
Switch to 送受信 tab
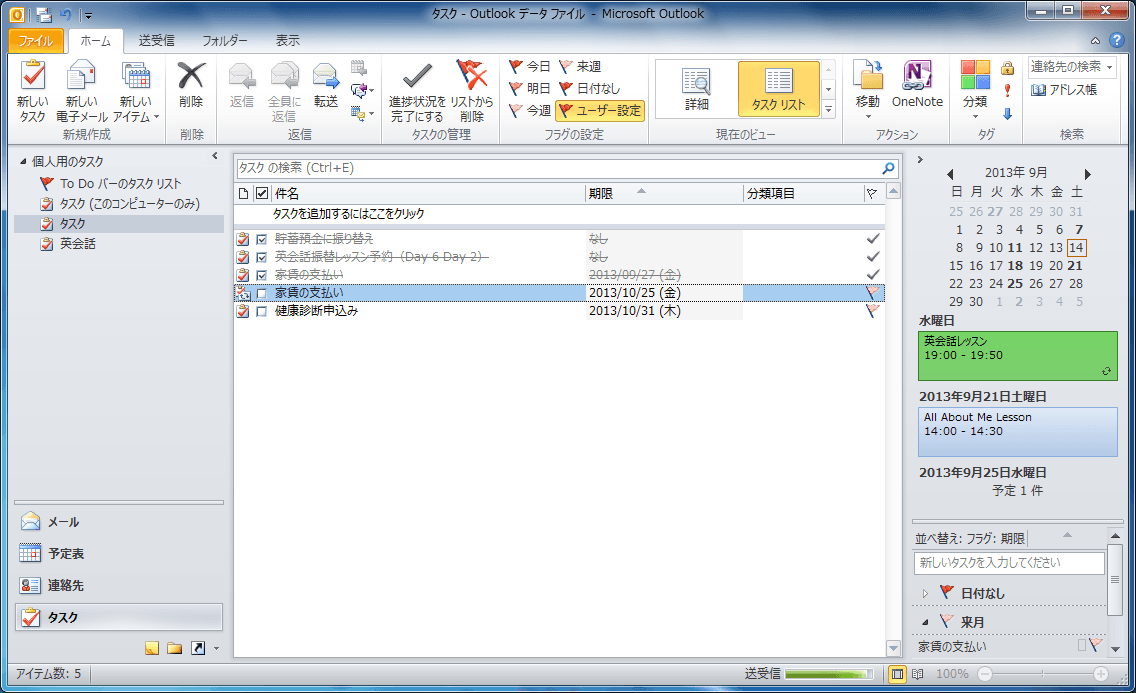point(156,41)
